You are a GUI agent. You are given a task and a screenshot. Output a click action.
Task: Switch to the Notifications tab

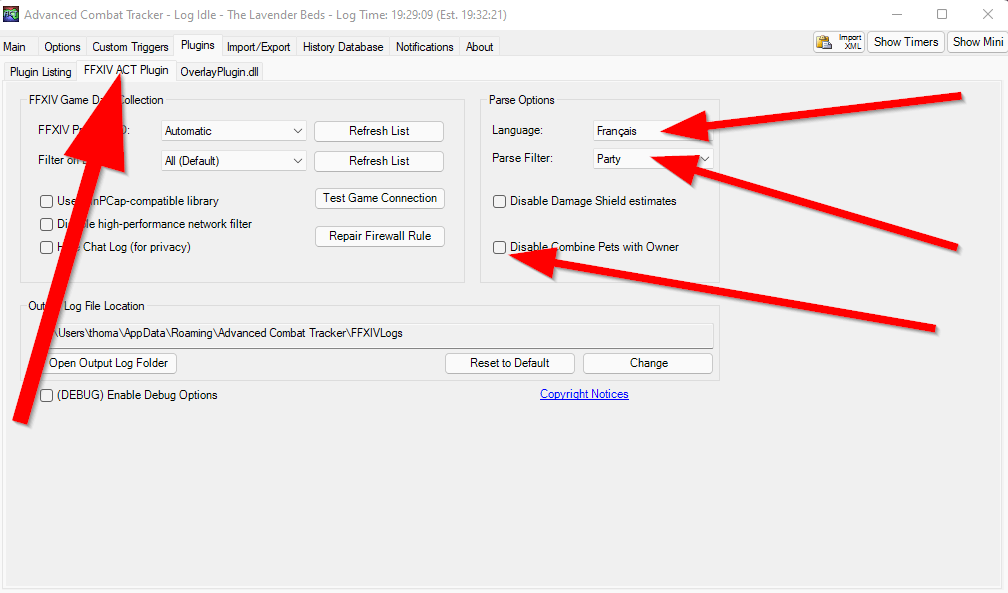coord(425,47)
